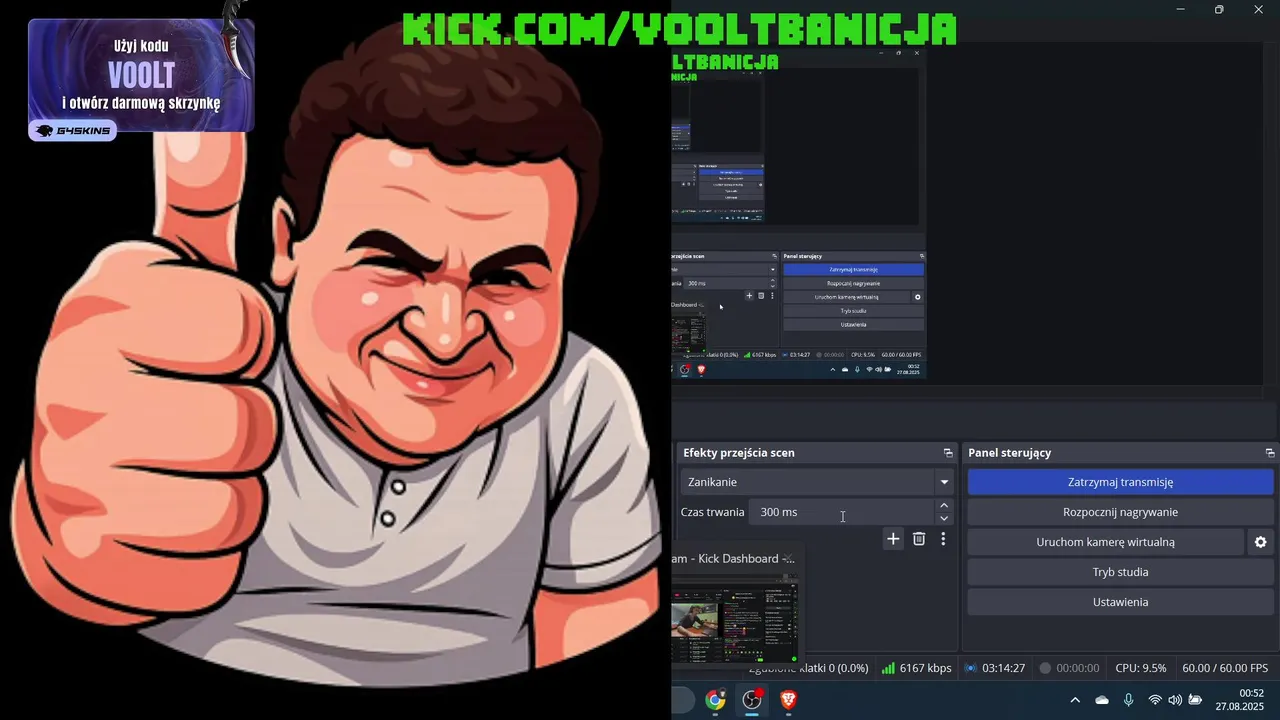Click the microphone tray icon
Screen dimensions: 1280x720
tap(1129, 700)
